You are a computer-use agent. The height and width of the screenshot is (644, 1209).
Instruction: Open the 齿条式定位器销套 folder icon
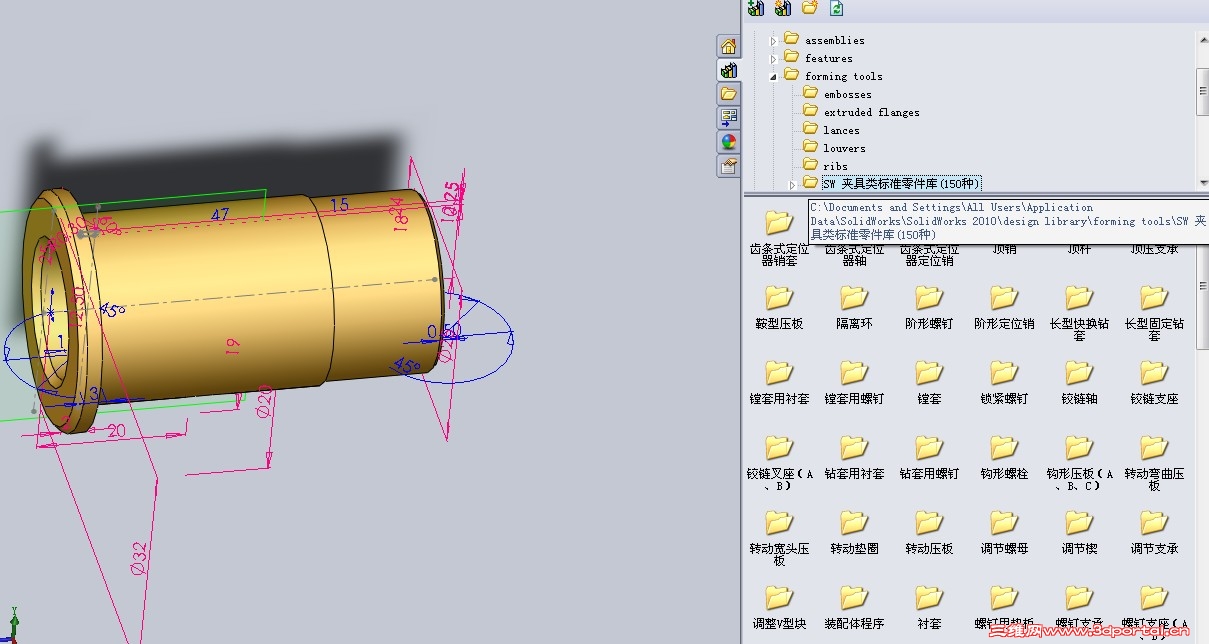(x=779, y=222)
